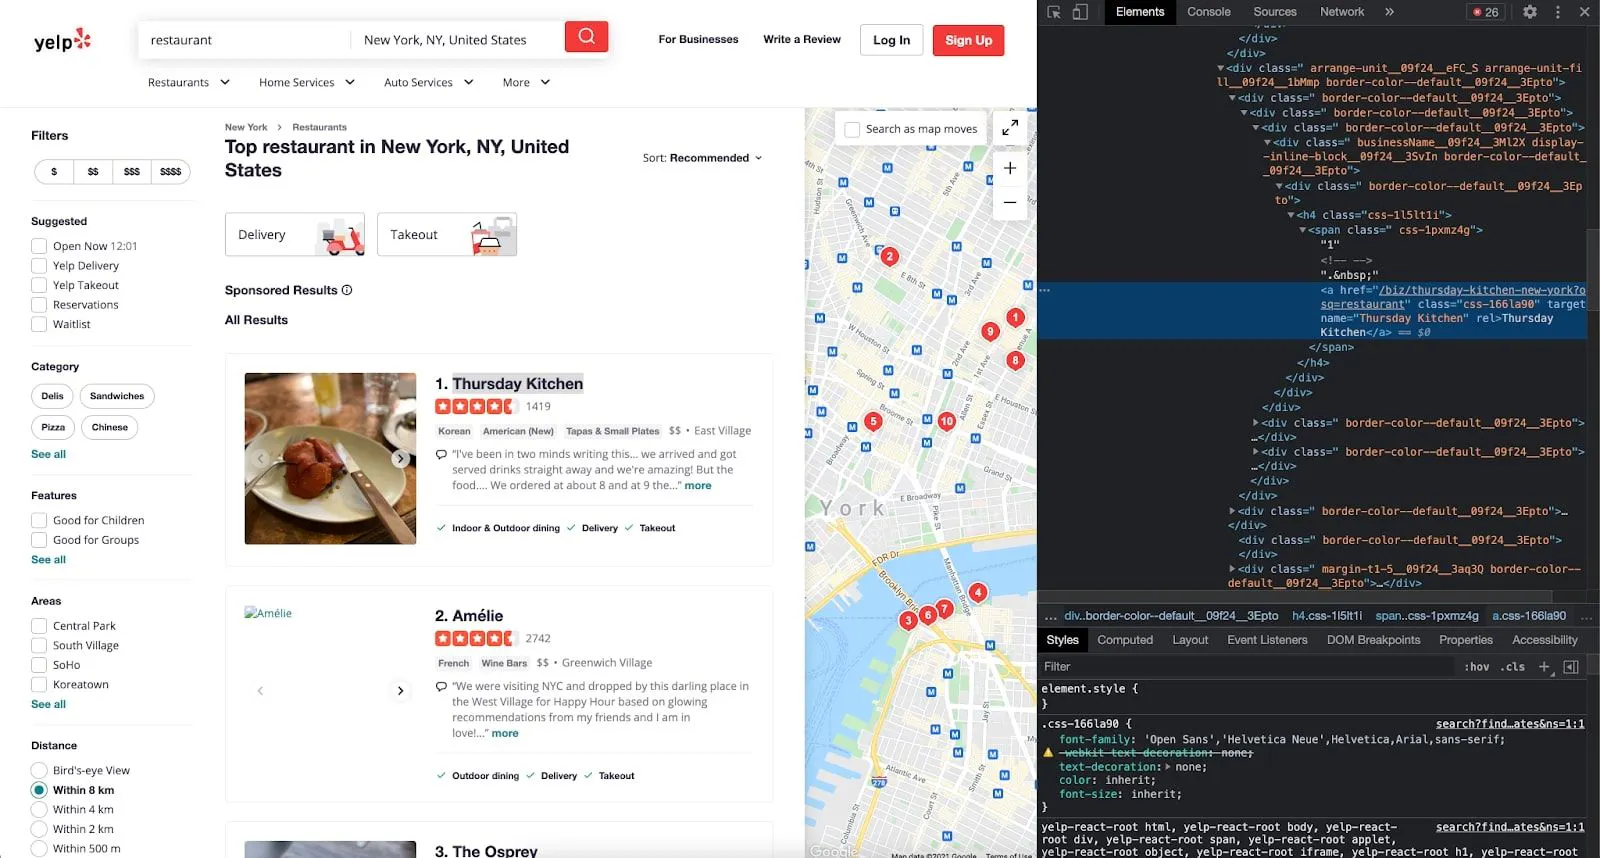Show next photo for Amélie
The width and height of the screenshot is (1600, 858).
pyautogui.click(x=400, y=690)
